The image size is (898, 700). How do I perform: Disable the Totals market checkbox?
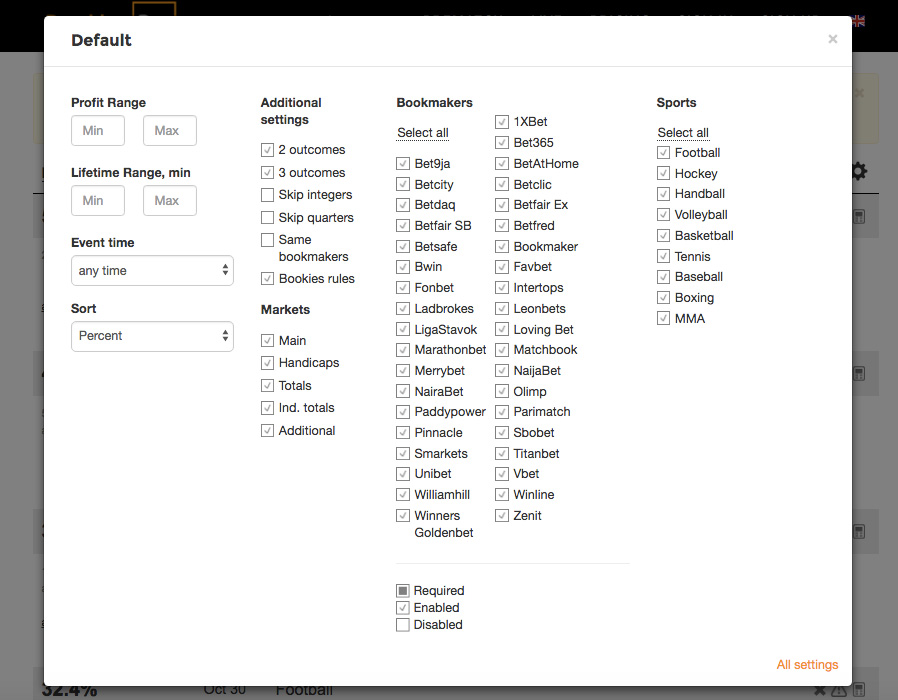(267, 386)
